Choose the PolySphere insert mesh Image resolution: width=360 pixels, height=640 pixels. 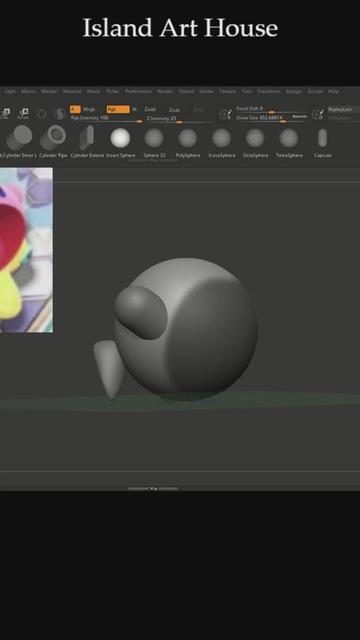pos(188,142)
